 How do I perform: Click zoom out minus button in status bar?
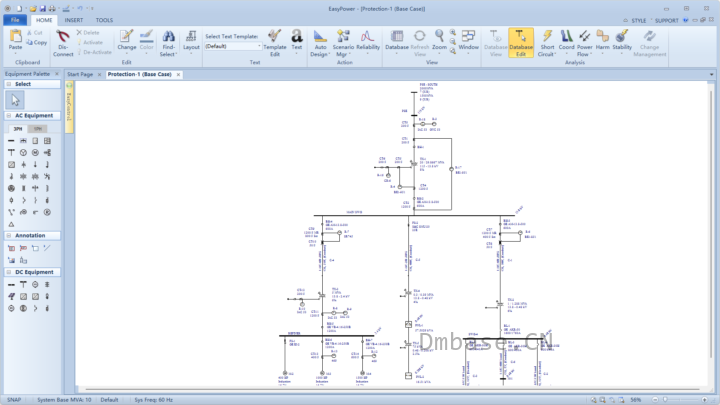click(655, 399)
